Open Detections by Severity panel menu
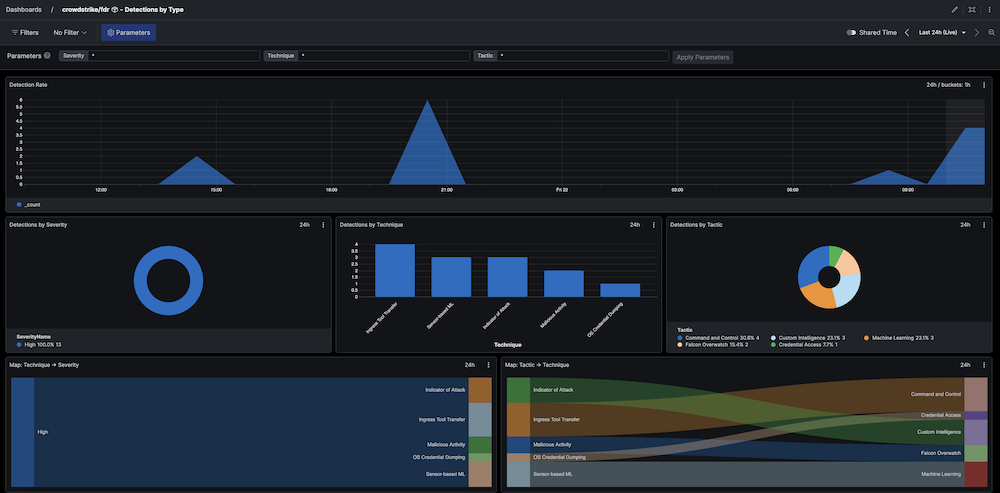This screenshot has width=1000, height=493. 323,225
